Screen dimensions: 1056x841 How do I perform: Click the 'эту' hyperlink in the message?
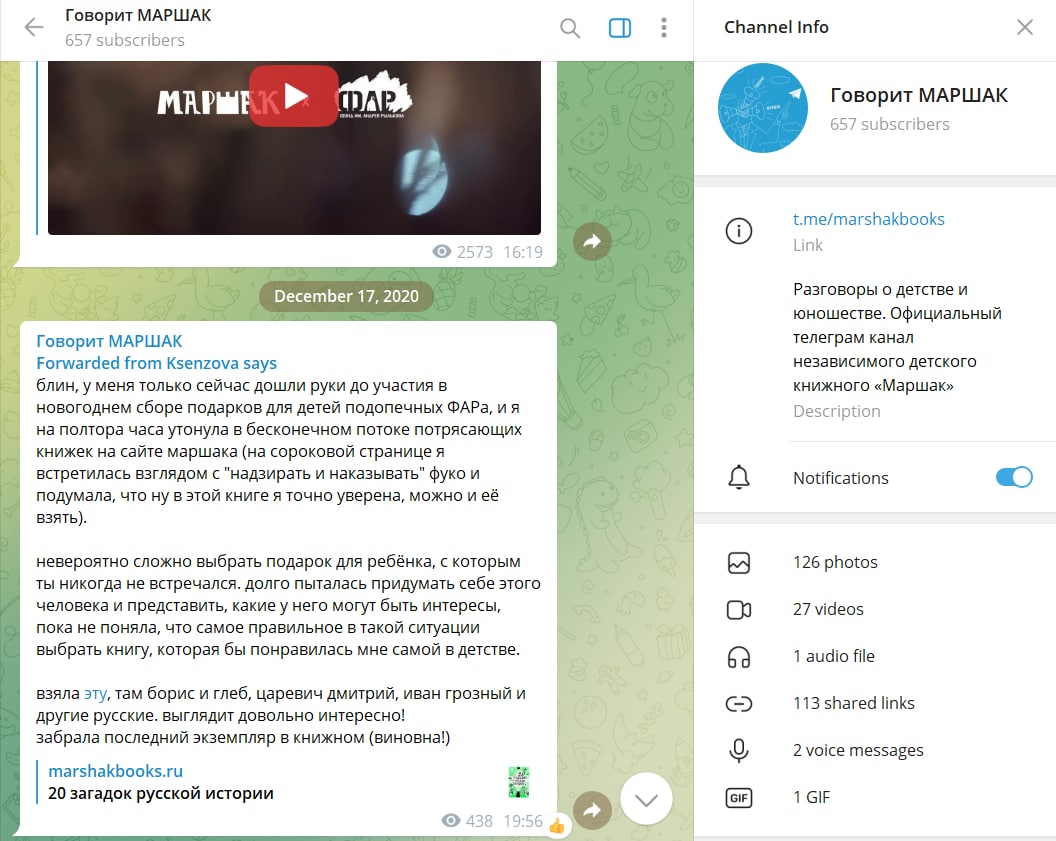pyautogui.click(x=95, y=694)
